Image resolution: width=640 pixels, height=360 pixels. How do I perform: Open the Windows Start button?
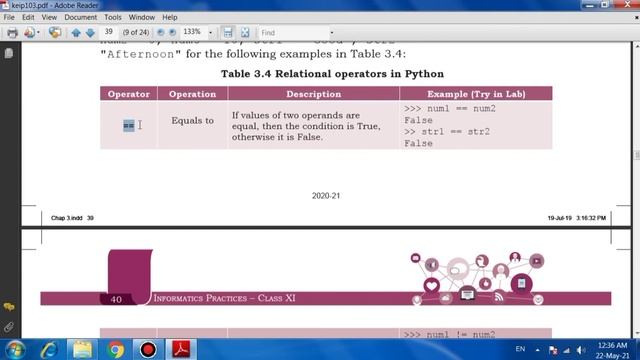pyautogui.click(x=16, y=350)
